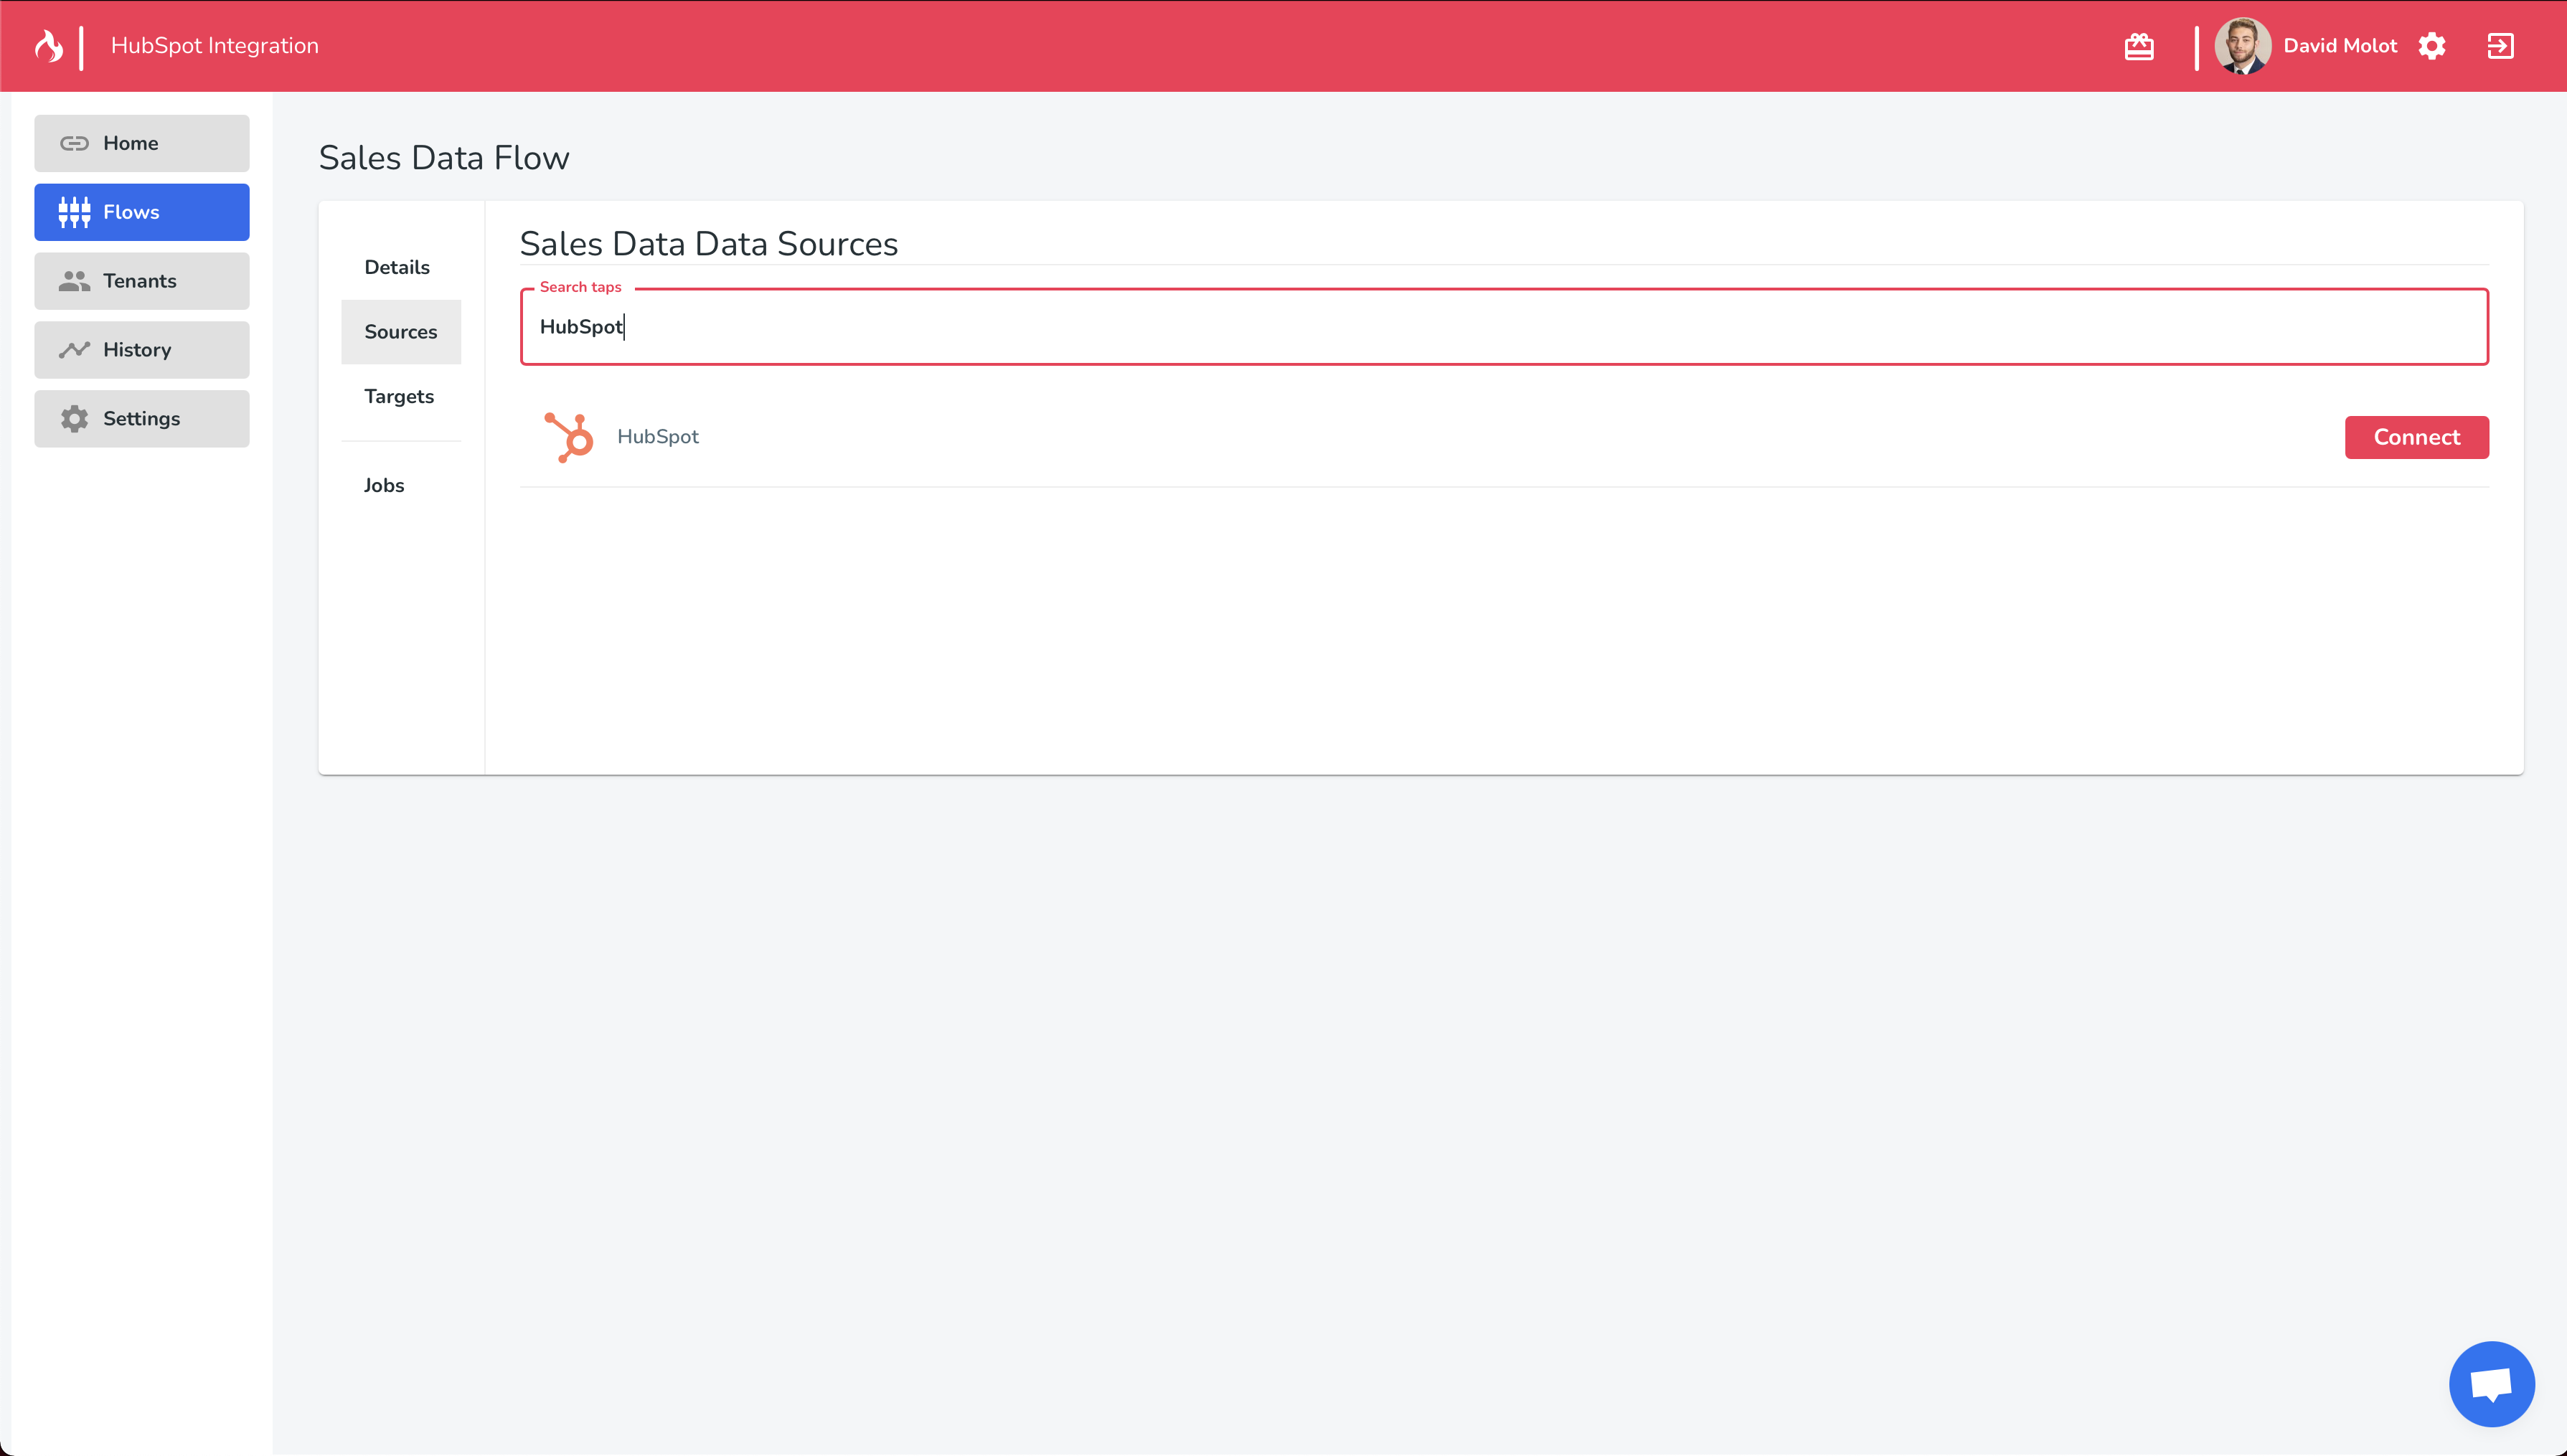Click the flame logo icon
The image size is (2567, 1456).
click(x=49, y=46)
